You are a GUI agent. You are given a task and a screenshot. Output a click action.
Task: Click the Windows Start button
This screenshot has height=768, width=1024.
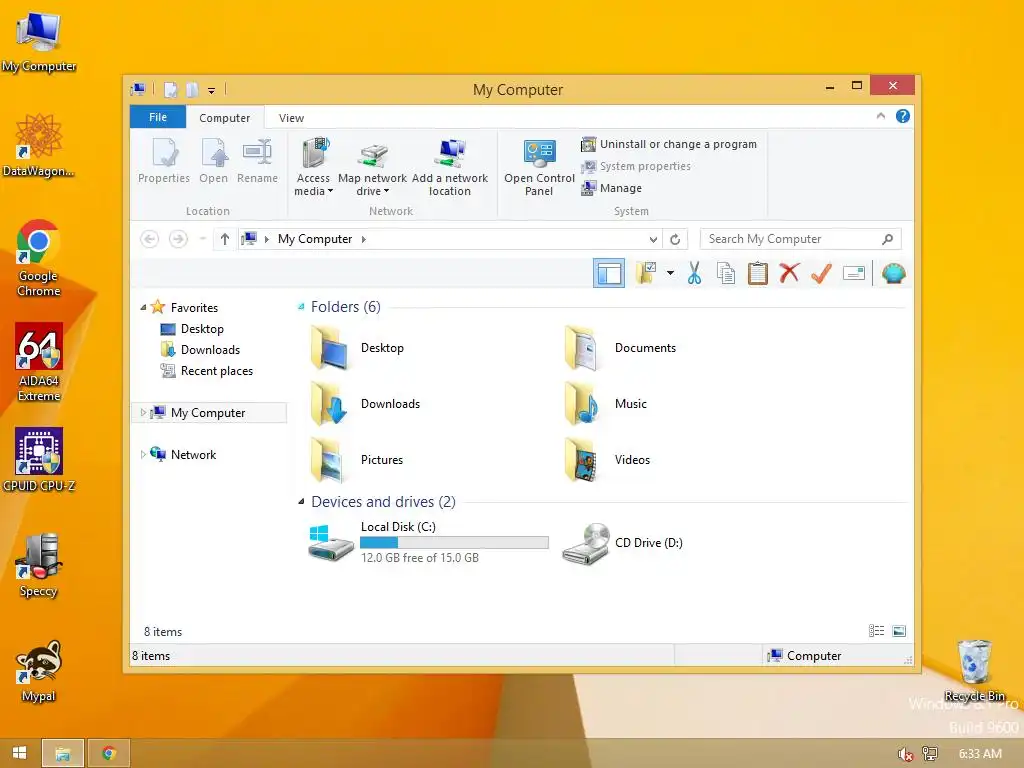pos(20,753)
